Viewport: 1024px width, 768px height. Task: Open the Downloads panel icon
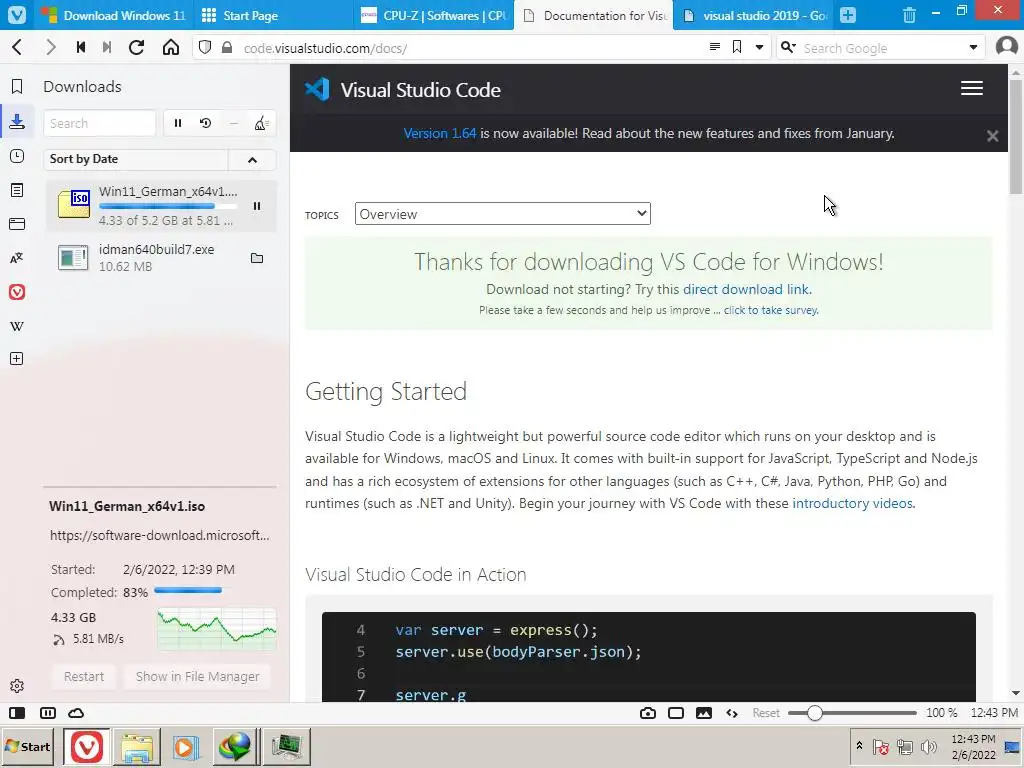pyautogui.click(x=17, y=121)
